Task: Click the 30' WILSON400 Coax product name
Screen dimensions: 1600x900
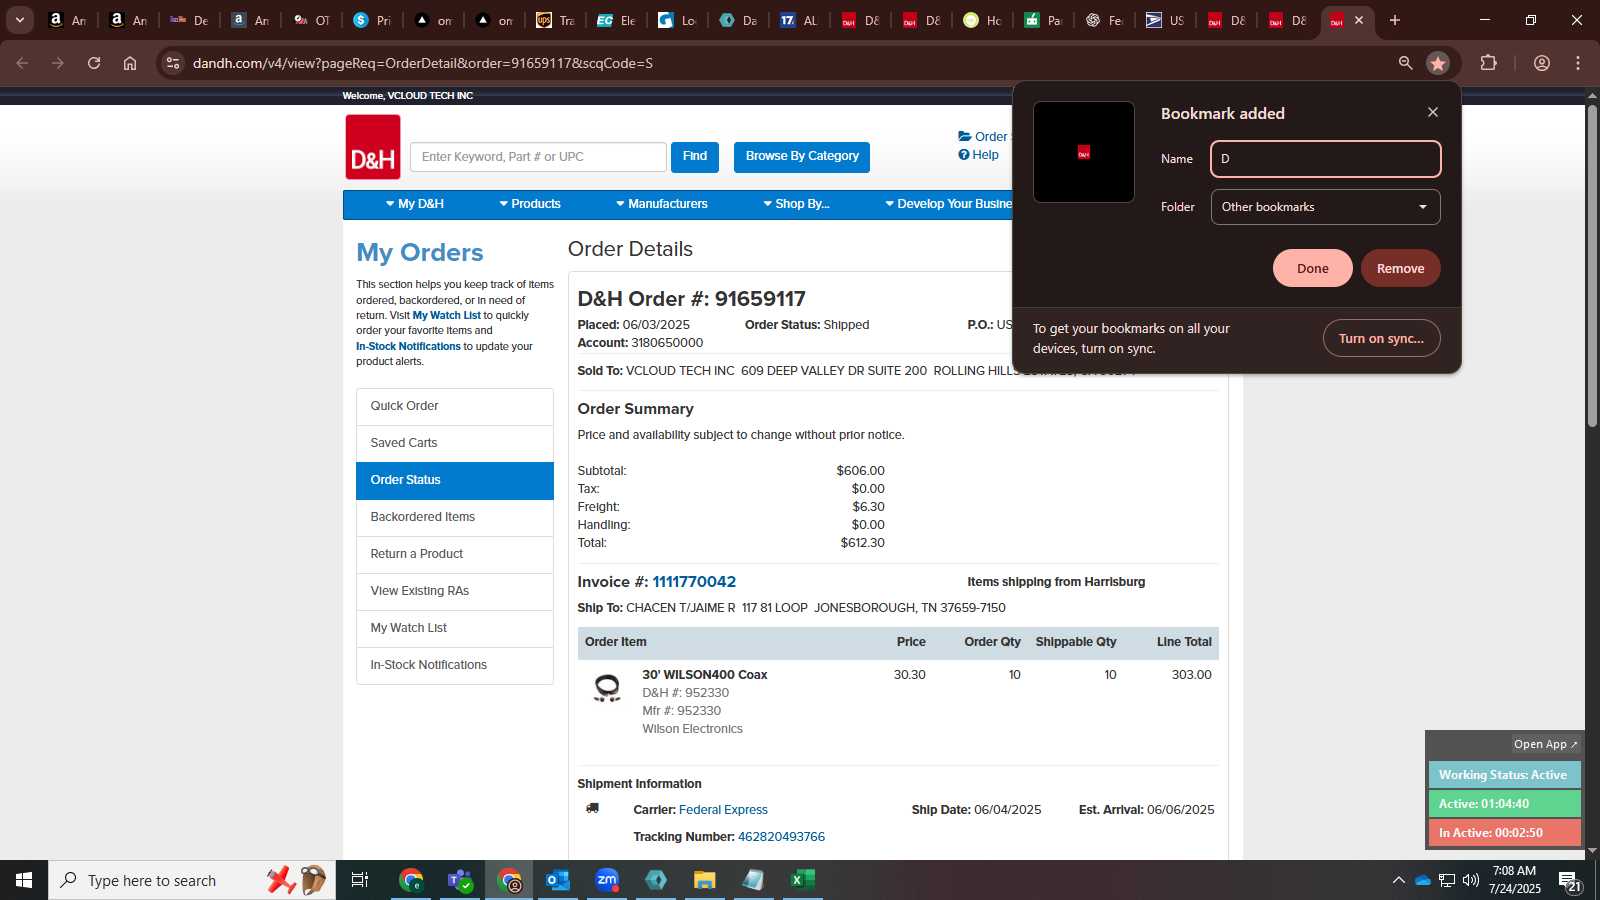Action: tap(705, 675)
